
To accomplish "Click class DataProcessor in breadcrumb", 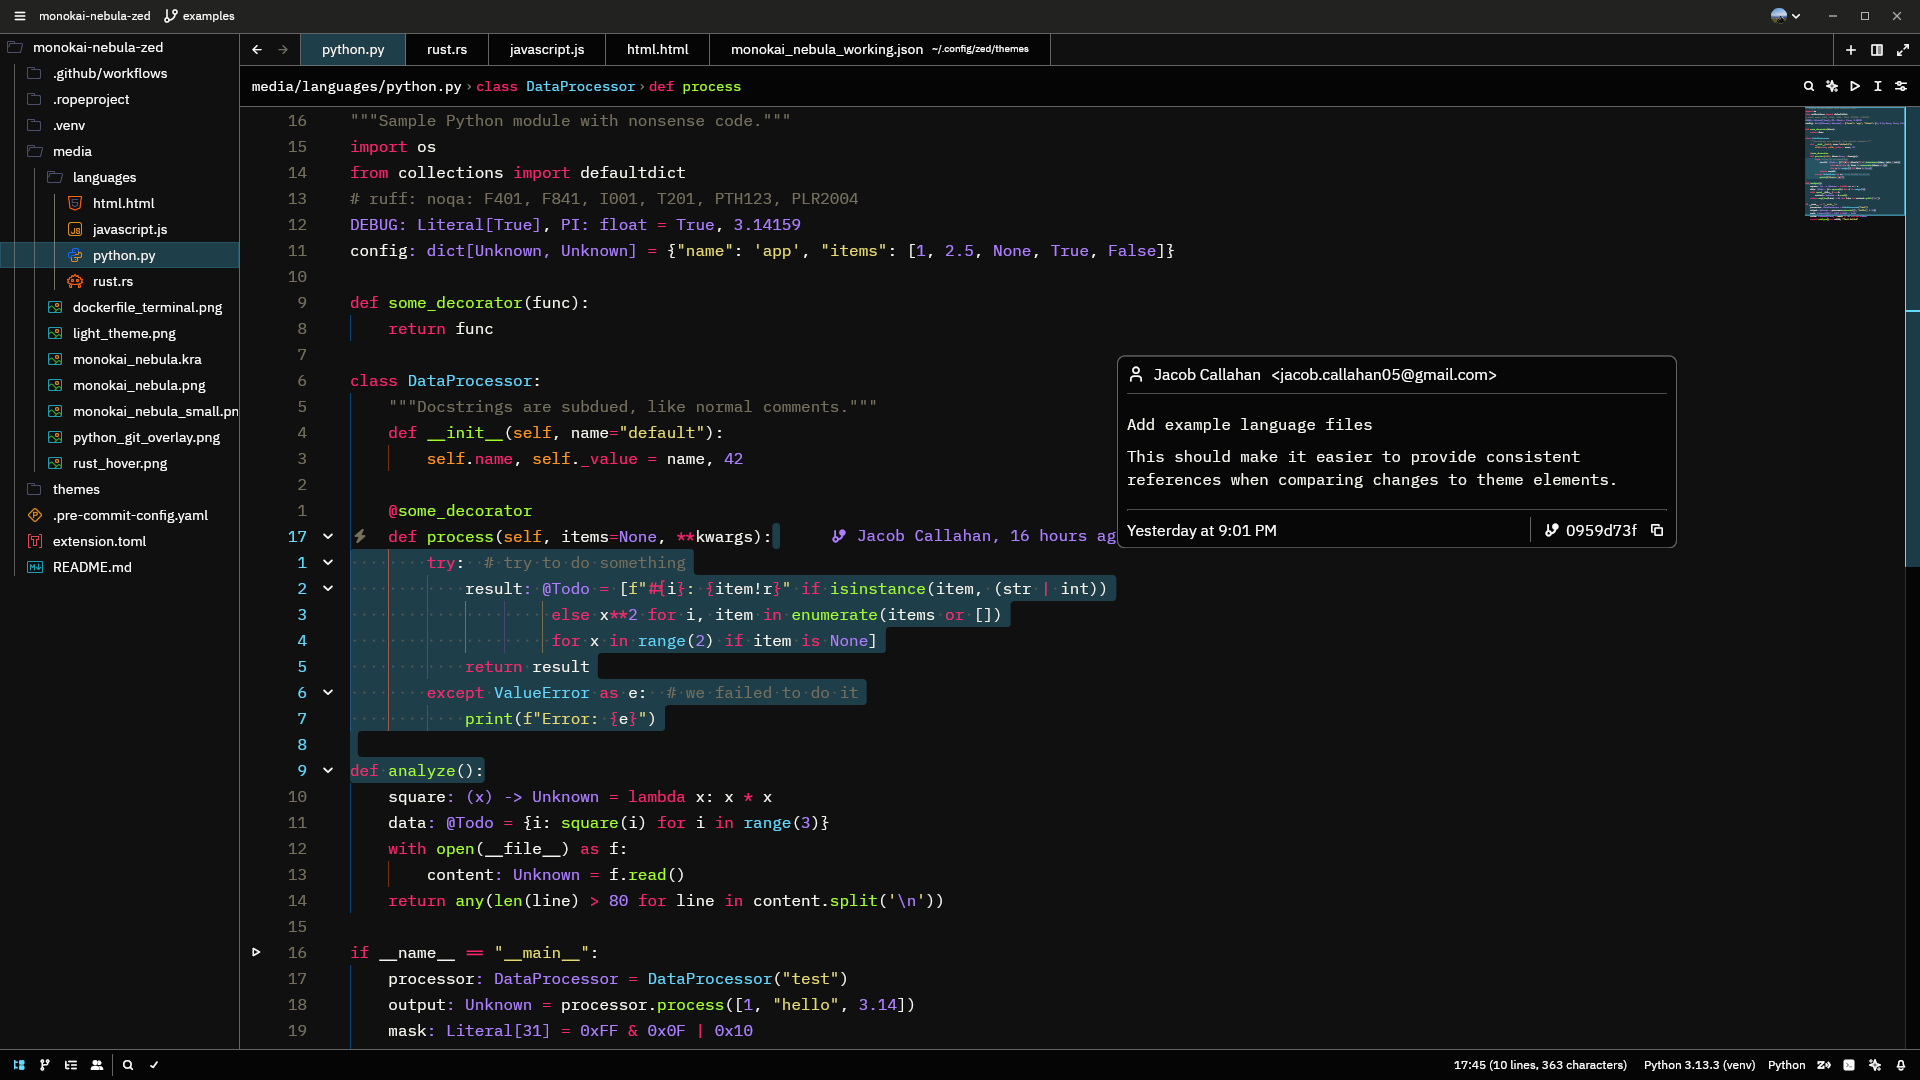I will [555, 87].
